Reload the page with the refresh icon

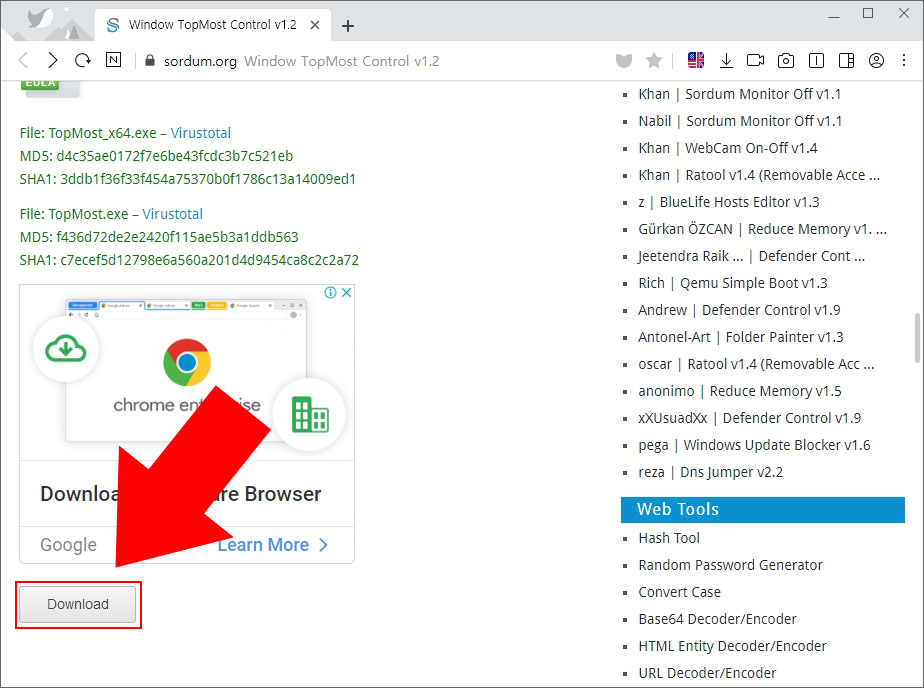(82, 60)
